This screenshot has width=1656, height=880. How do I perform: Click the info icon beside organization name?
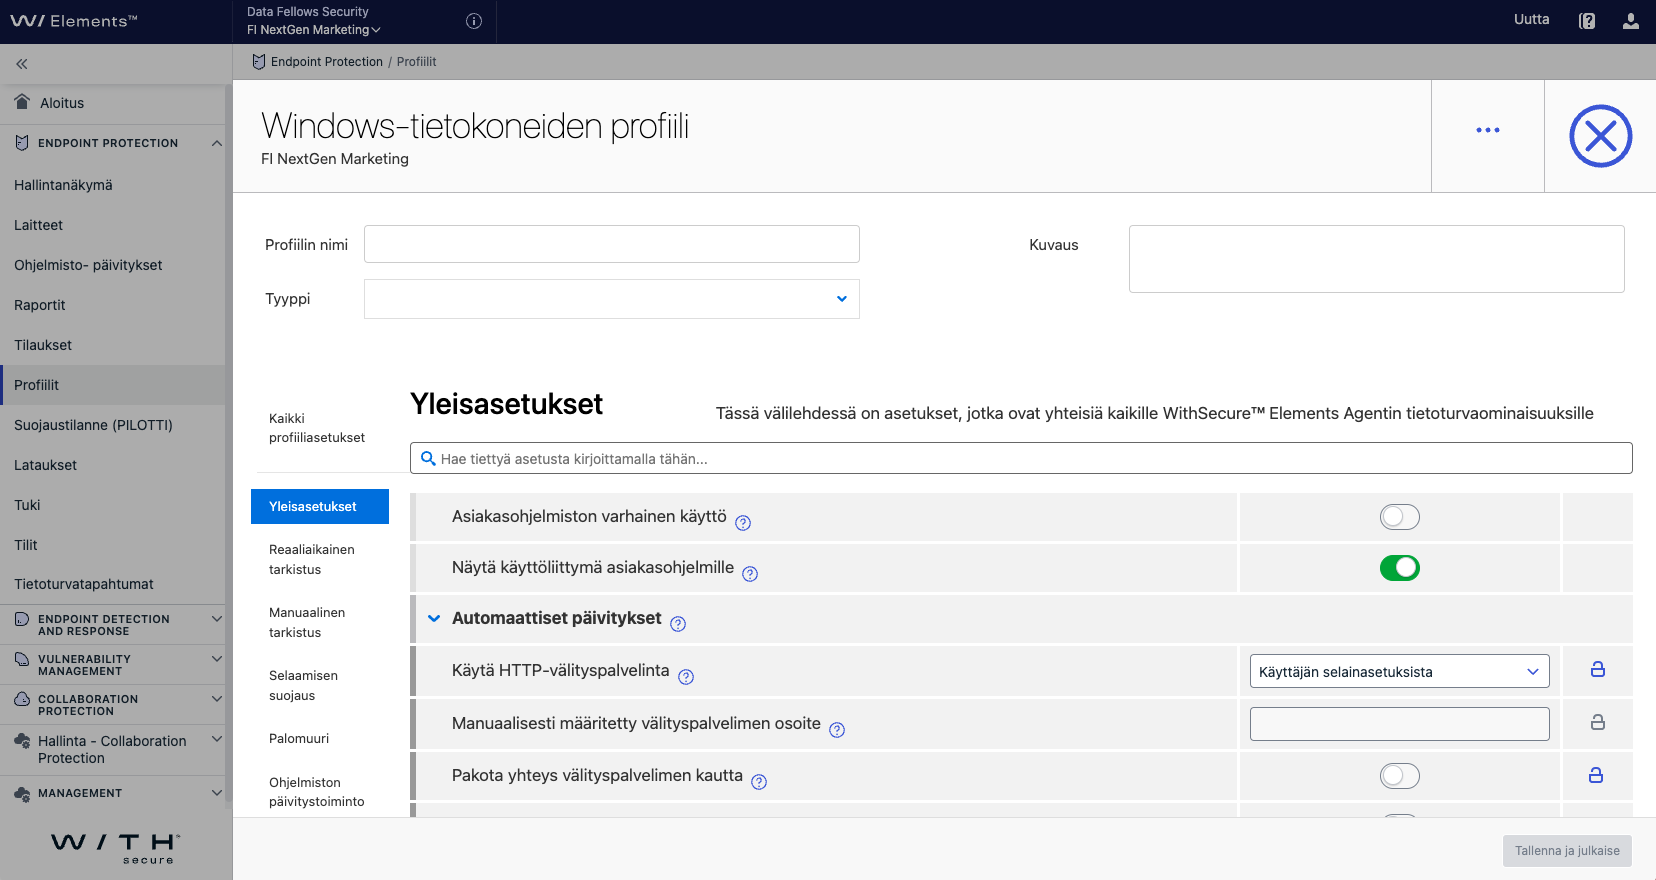click(474, 21)
